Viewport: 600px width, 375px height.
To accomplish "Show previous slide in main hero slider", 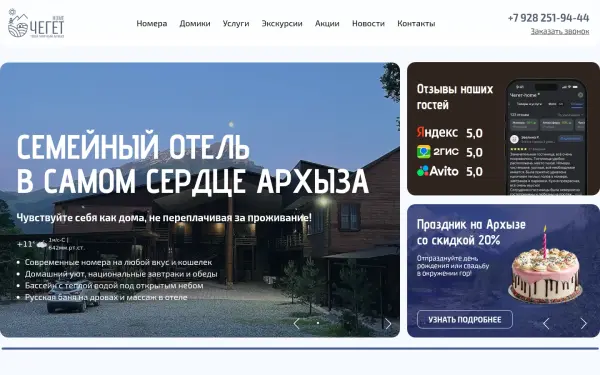I will [296, 324].
